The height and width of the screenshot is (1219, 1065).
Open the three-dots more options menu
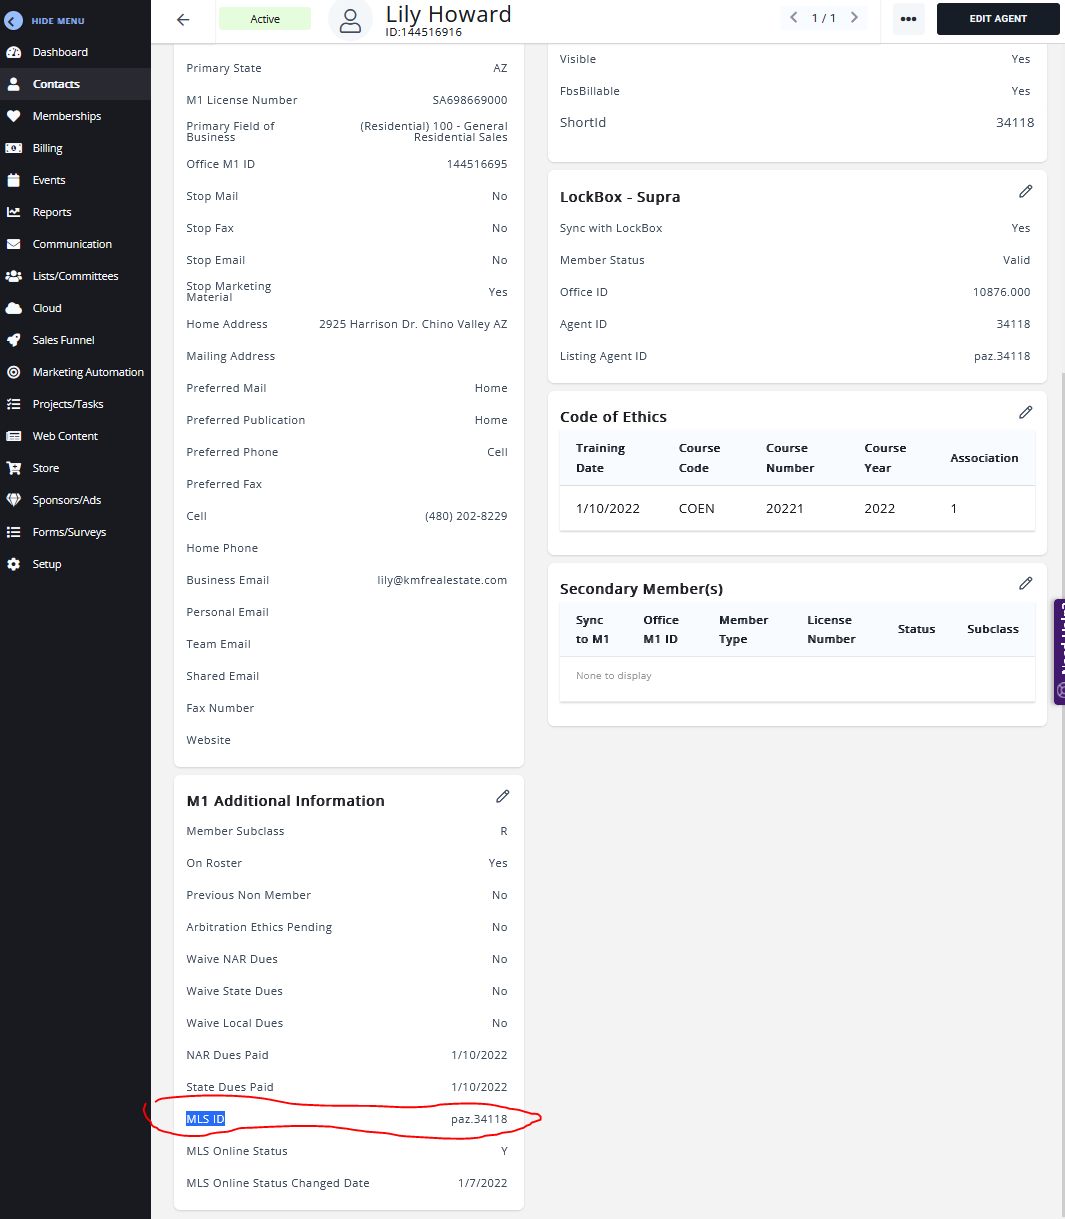coord(908,19)
